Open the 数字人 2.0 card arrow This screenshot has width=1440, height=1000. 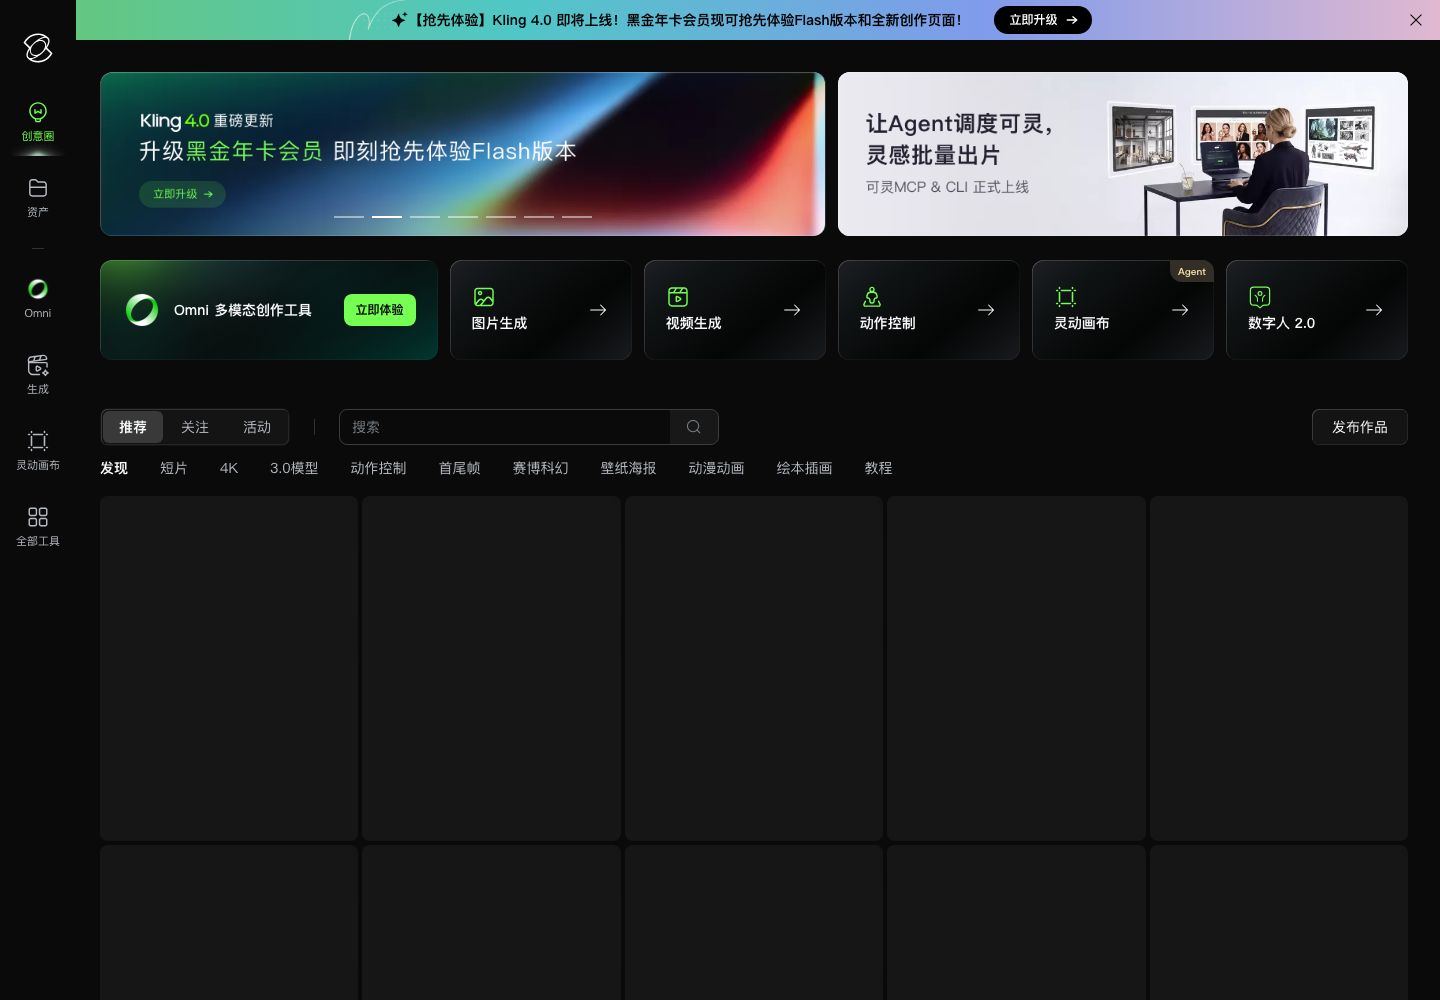[1374, 310]
